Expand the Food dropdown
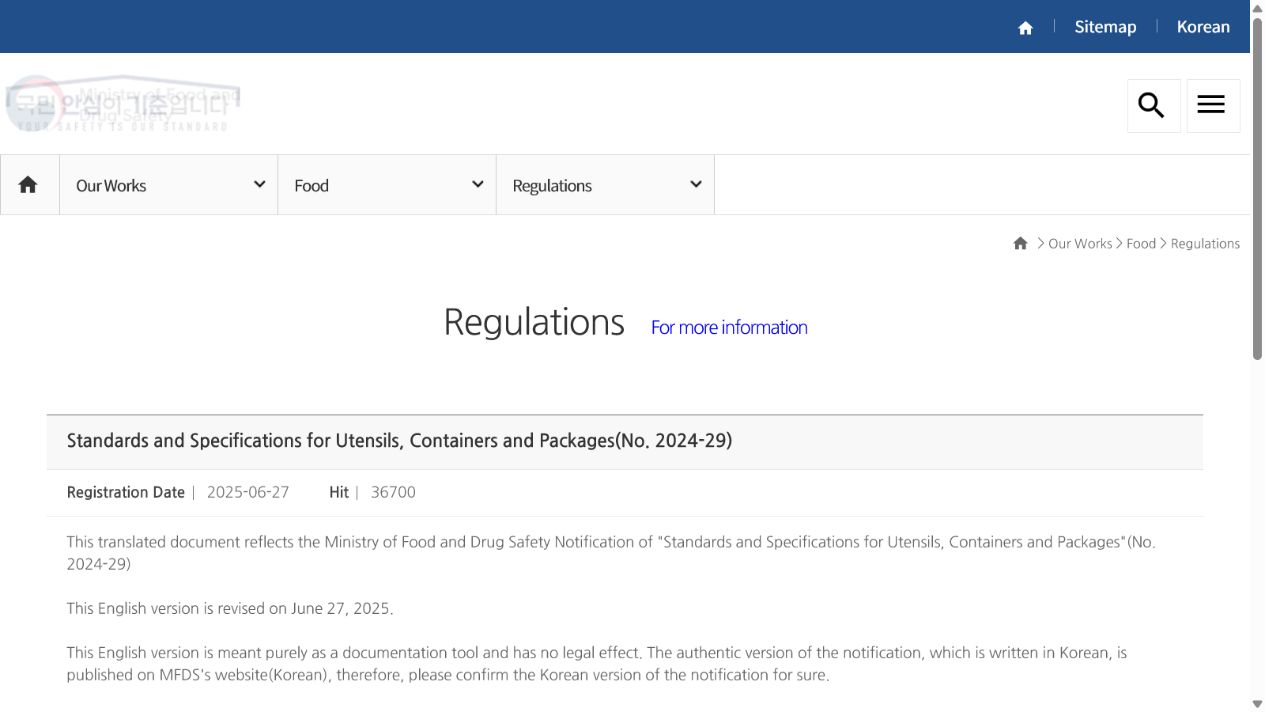 (x=387, y=185)
